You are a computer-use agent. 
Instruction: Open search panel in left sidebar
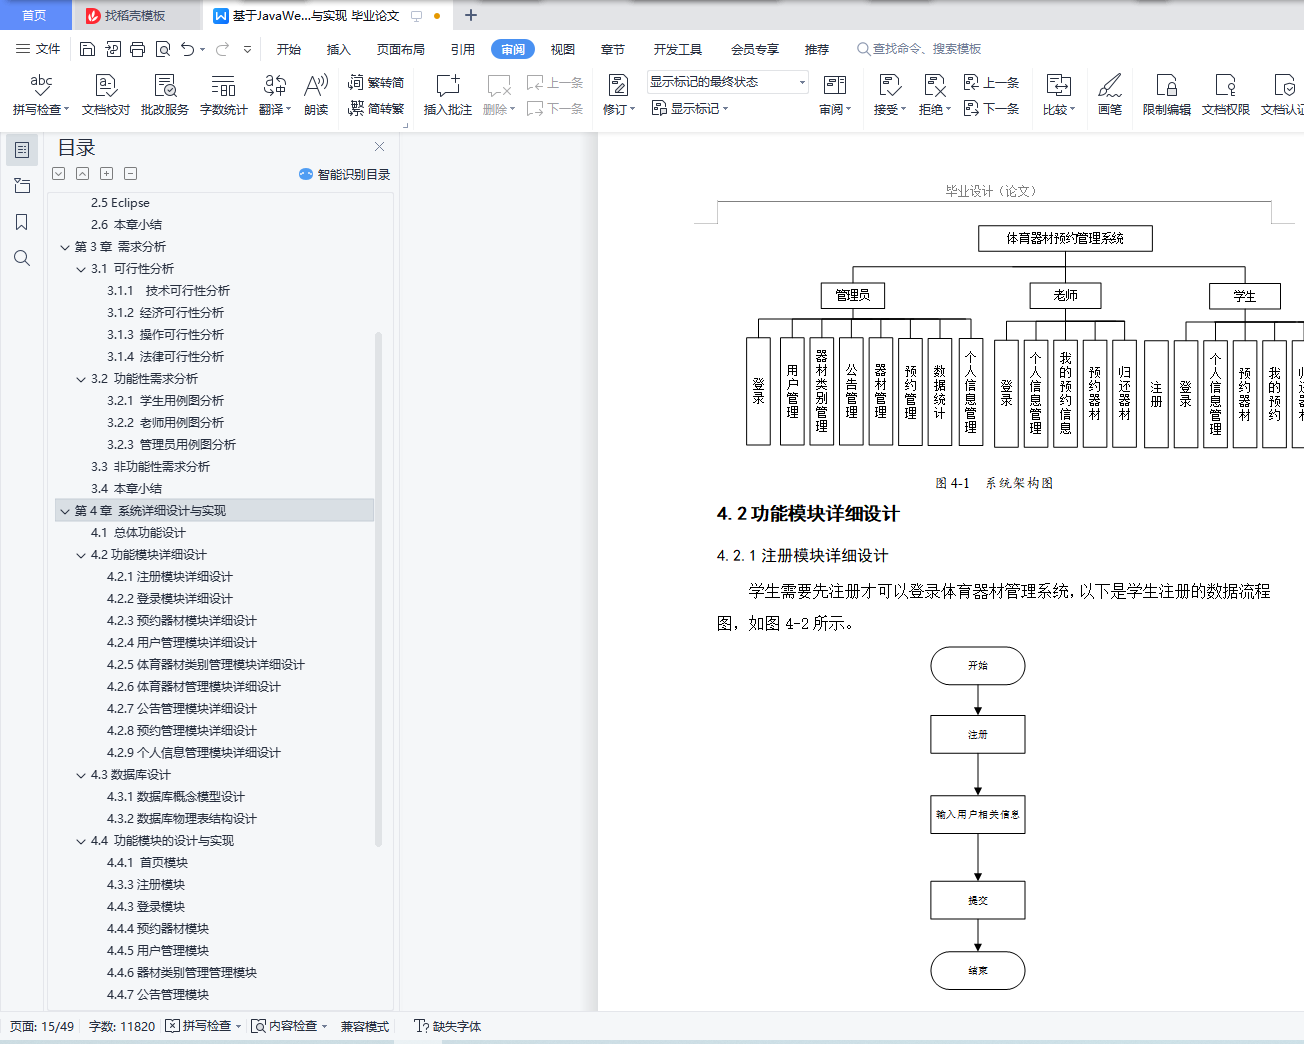tap(21, 258)
